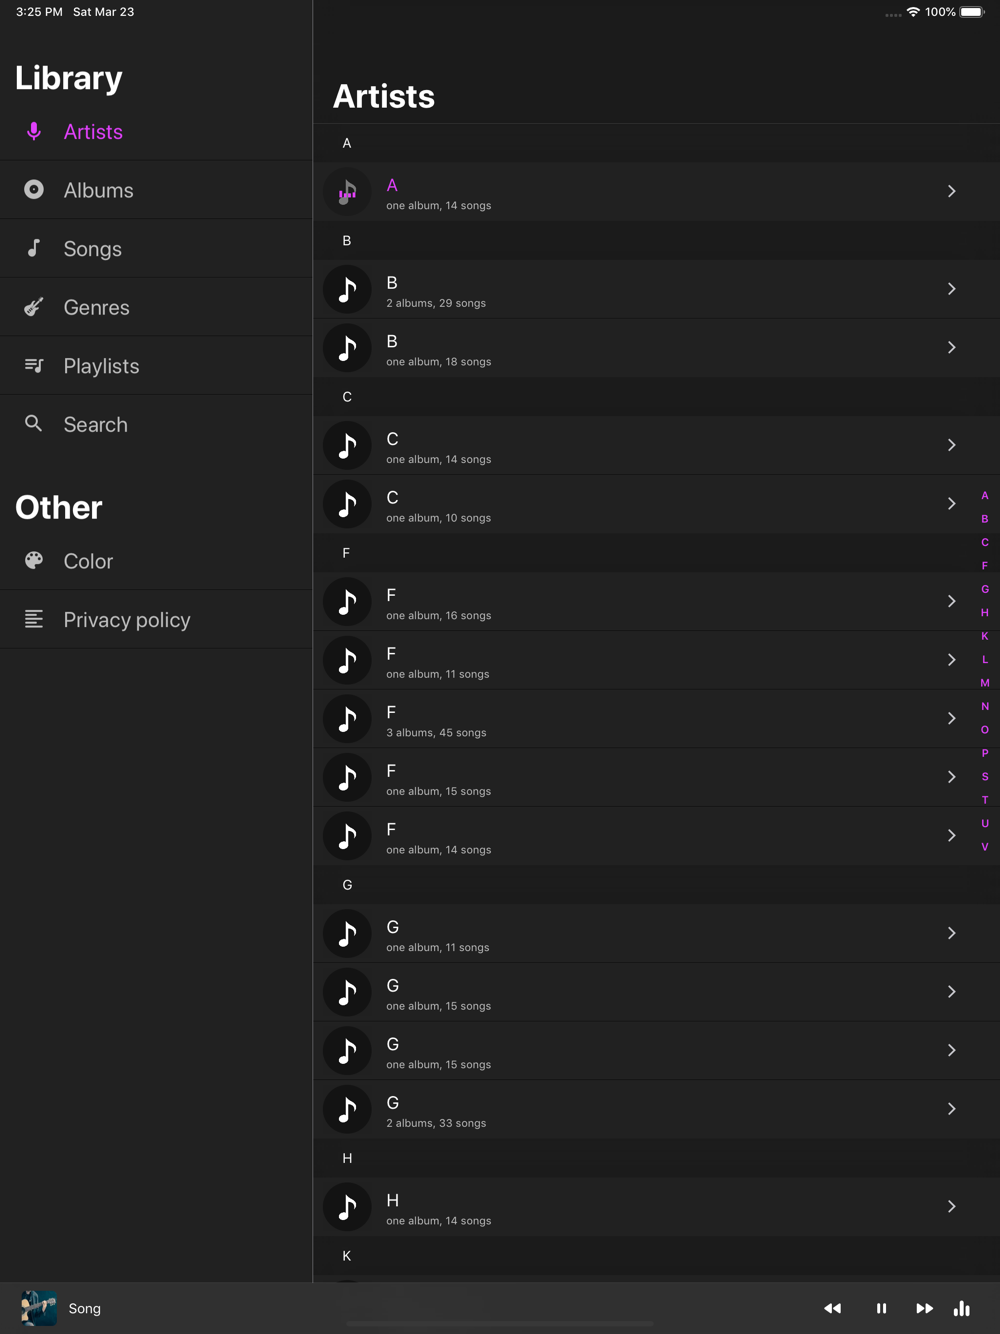Click the microphone icon beside Artists
The height and width of the screenshot is (1334, 1000).
(34, 131)
